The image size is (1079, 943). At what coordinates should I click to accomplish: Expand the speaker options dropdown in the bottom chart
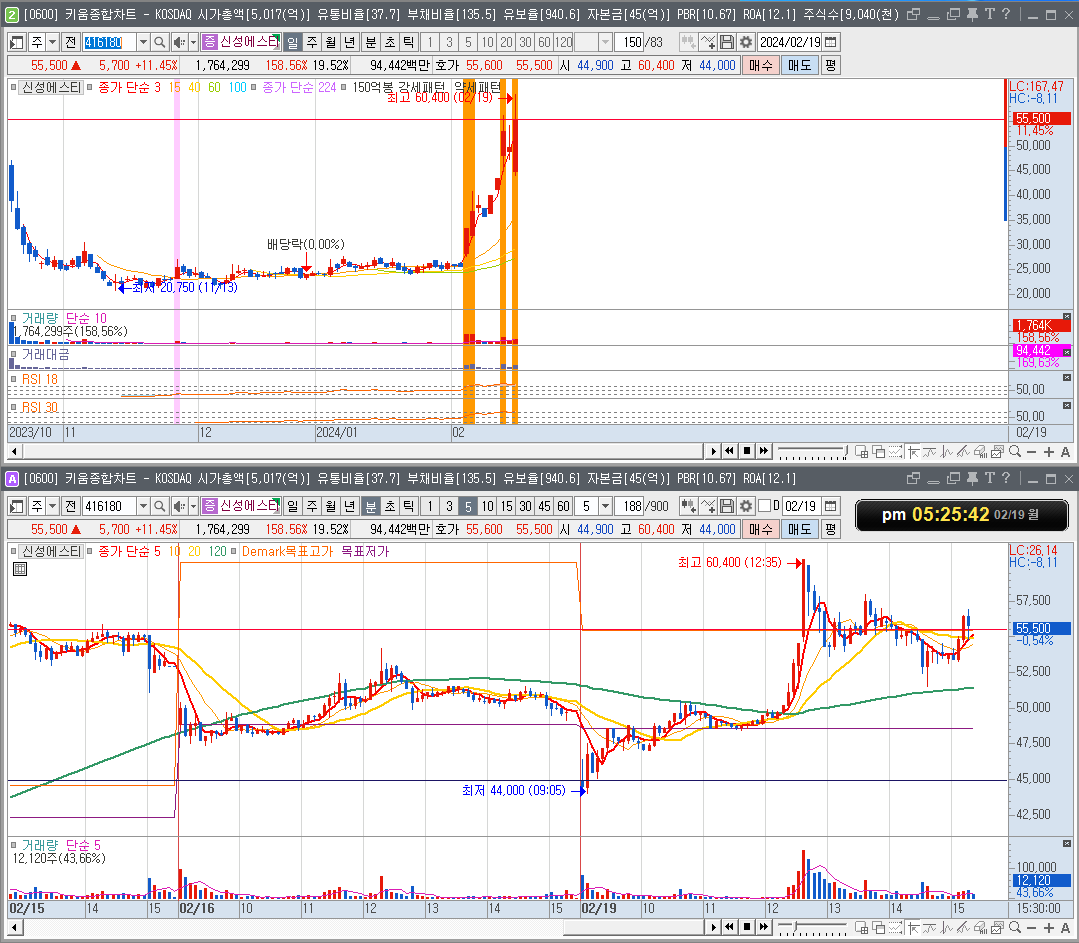tap(193, 507)
